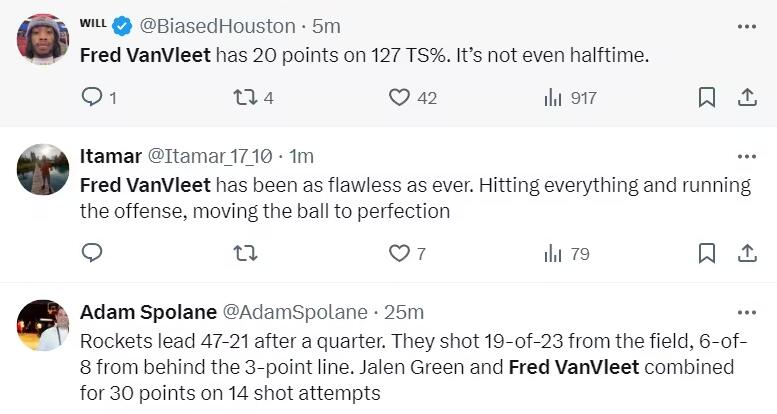The height and width of the screenshot is (414, 777).
Task: Bookmark Itamar's tweet
Action: (x=706, y=253)
